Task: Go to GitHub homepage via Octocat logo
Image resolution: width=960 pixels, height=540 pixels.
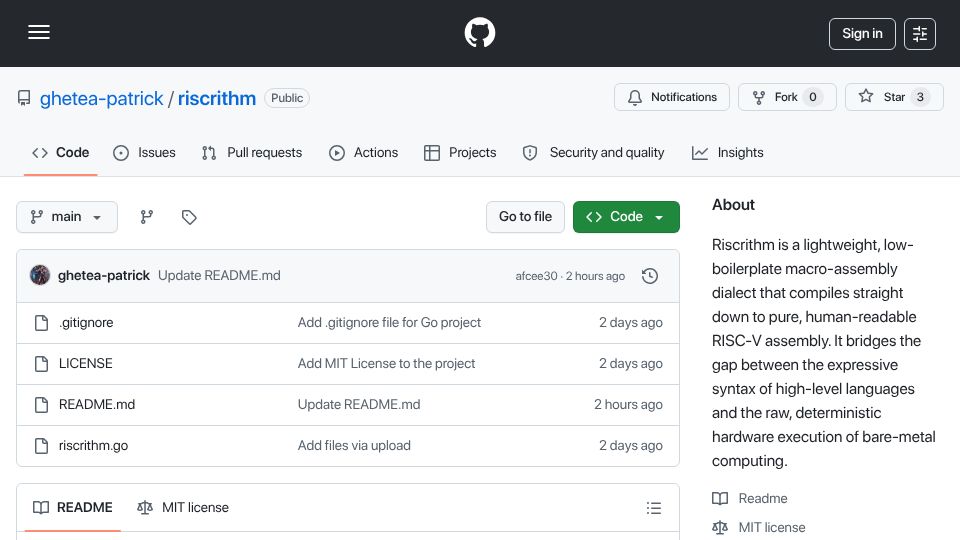Action: point(479,32)
